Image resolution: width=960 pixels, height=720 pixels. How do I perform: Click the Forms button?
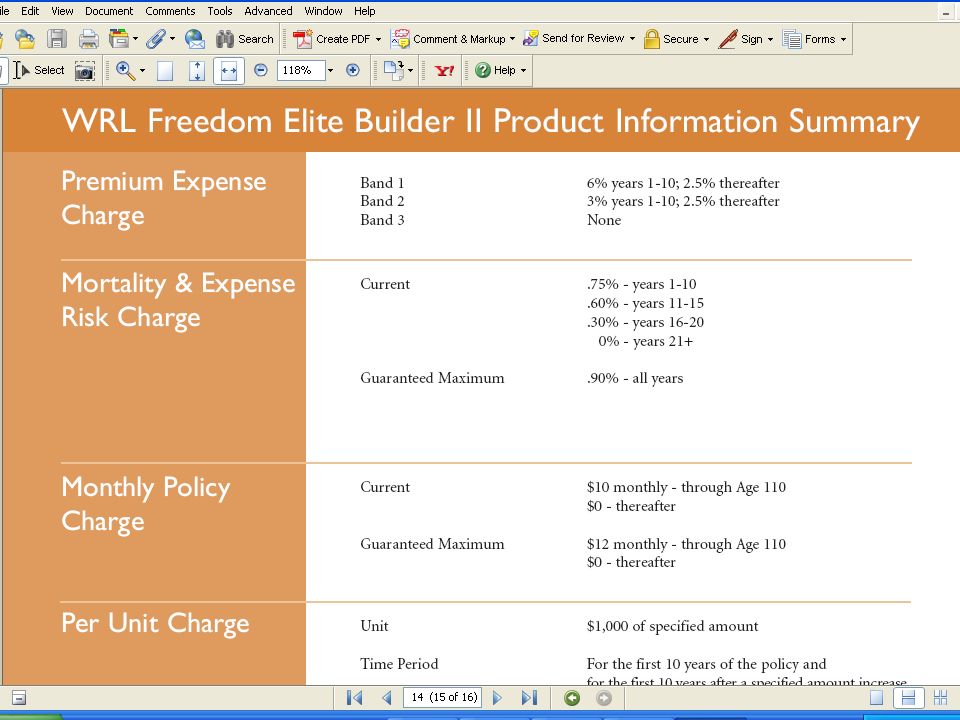click(x=809, y=39)
